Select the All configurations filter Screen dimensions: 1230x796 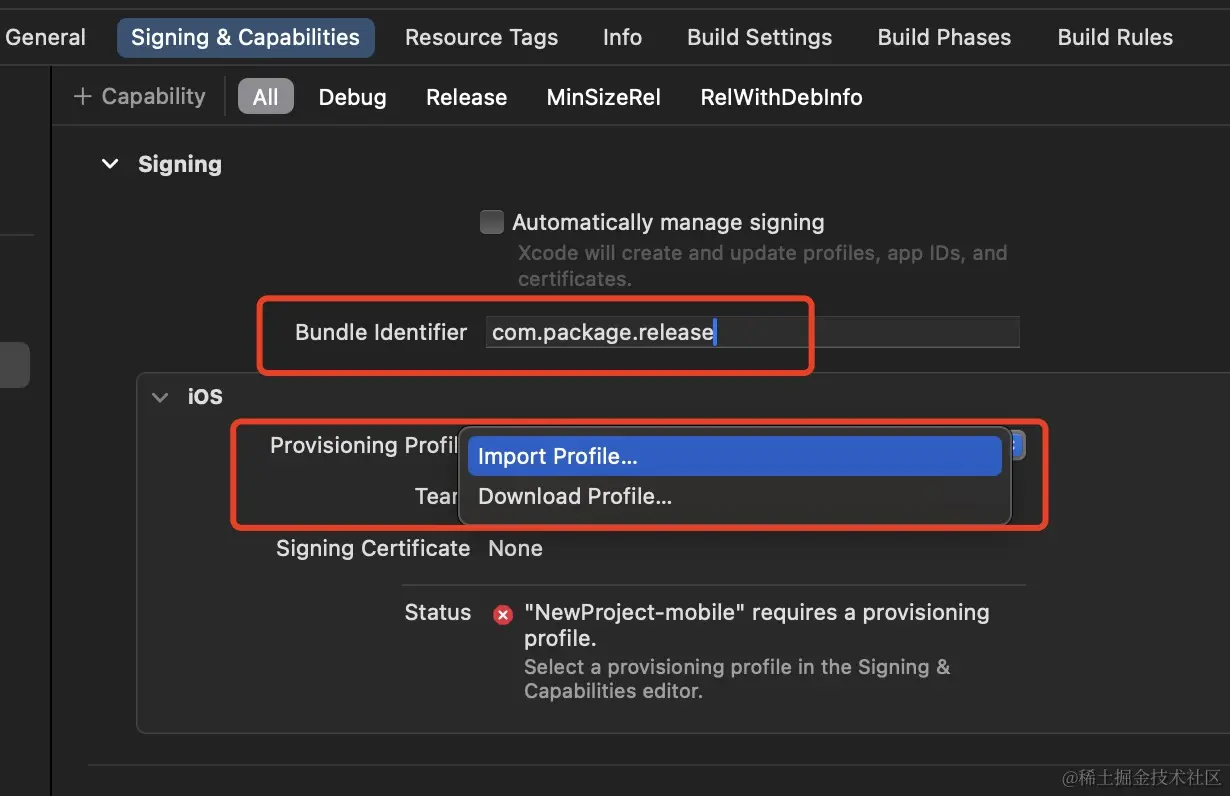(x=265, y=97)
